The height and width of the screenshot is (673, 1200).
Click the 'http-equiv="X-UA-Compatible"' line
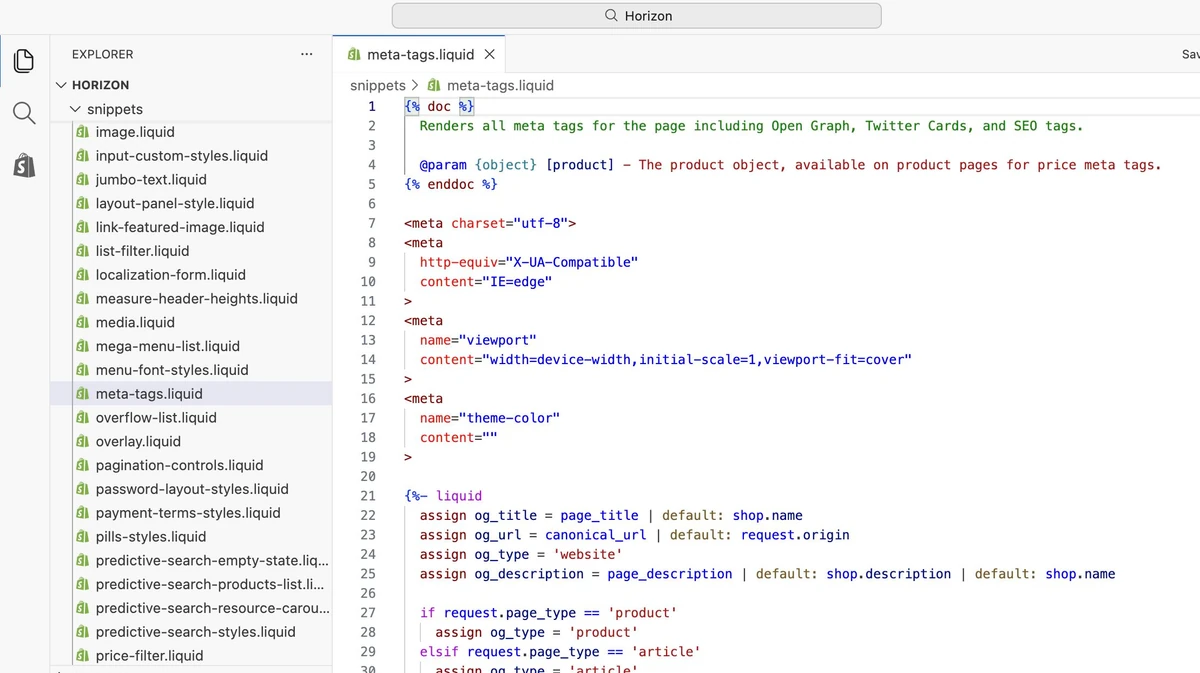(529, 262)
